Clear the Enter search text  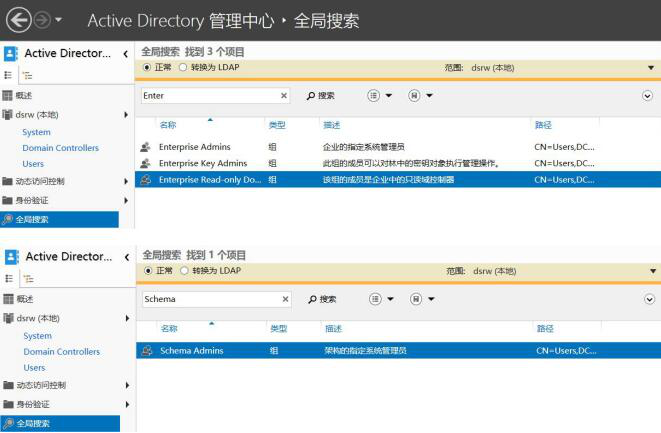284,96
